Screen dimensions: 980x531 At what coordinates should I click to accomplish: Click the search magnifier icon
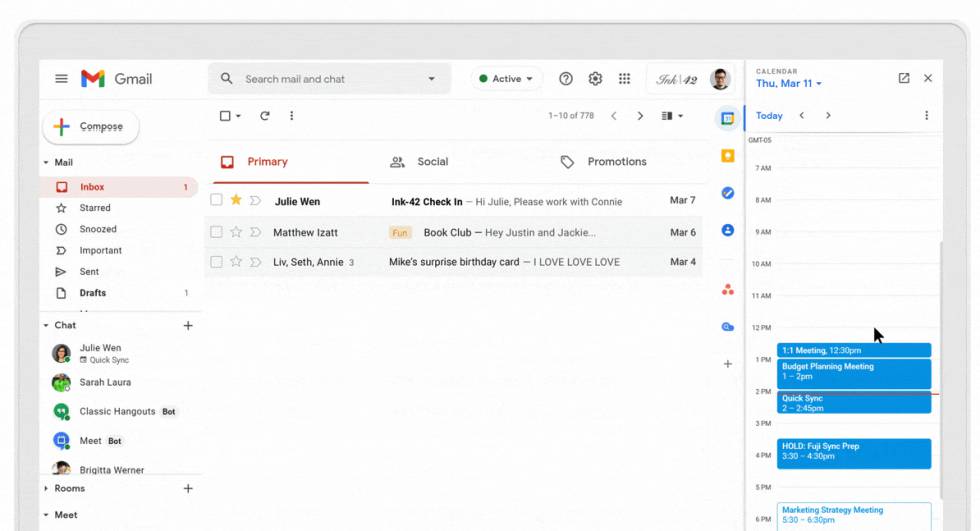[x=227, y=79]
